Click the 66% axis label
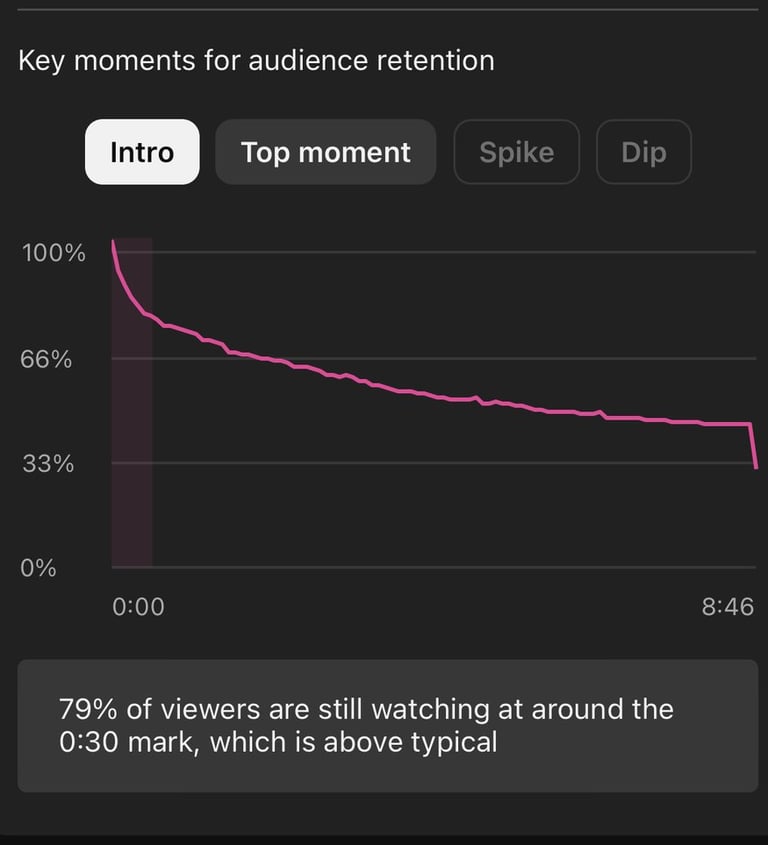The width and height of the screenshot is (768, 845). coord(46,359)
